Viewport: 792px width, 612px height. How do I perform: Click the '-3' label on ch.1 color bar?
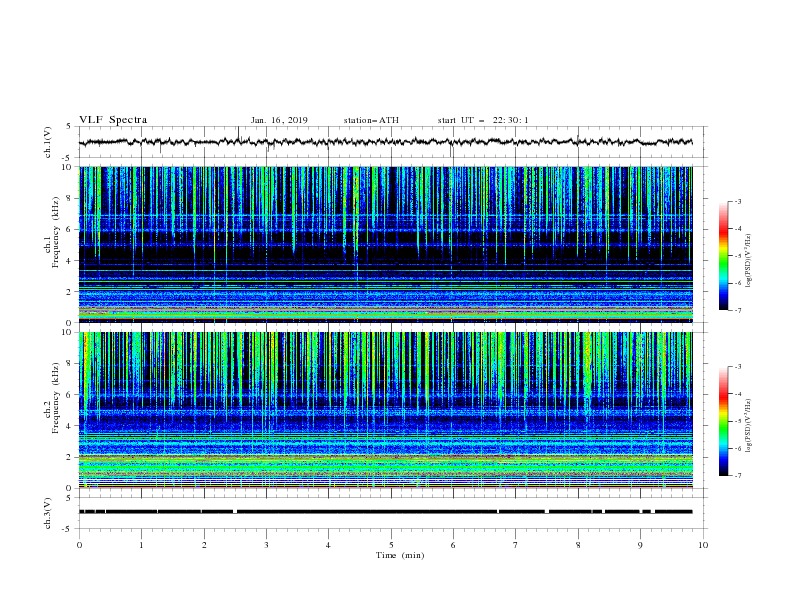pyautogui.click(x=737, y=201)
